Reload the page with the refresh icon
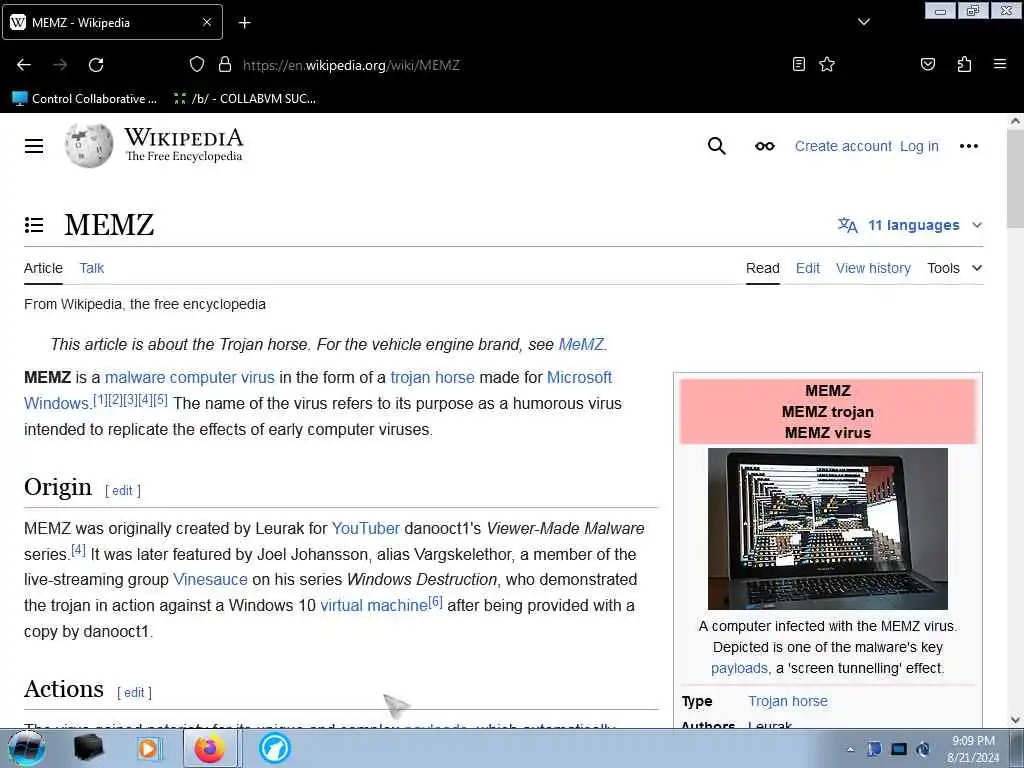This screenshot has width=1024, height=768. (x=96, y=65)
